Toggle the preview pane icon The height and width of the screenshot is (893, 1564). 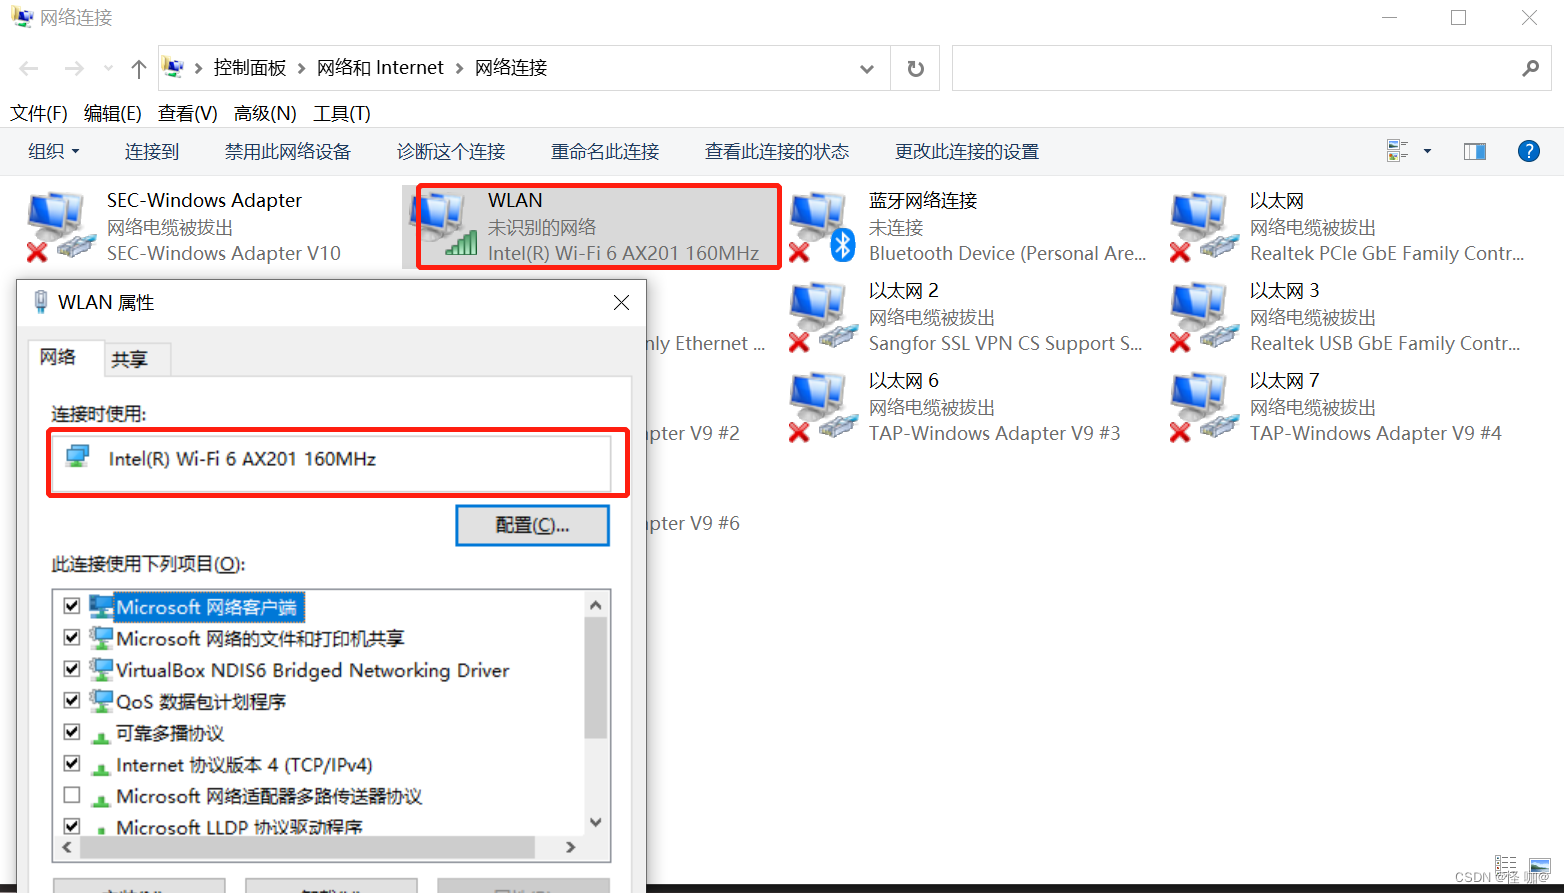(1474, 151)
